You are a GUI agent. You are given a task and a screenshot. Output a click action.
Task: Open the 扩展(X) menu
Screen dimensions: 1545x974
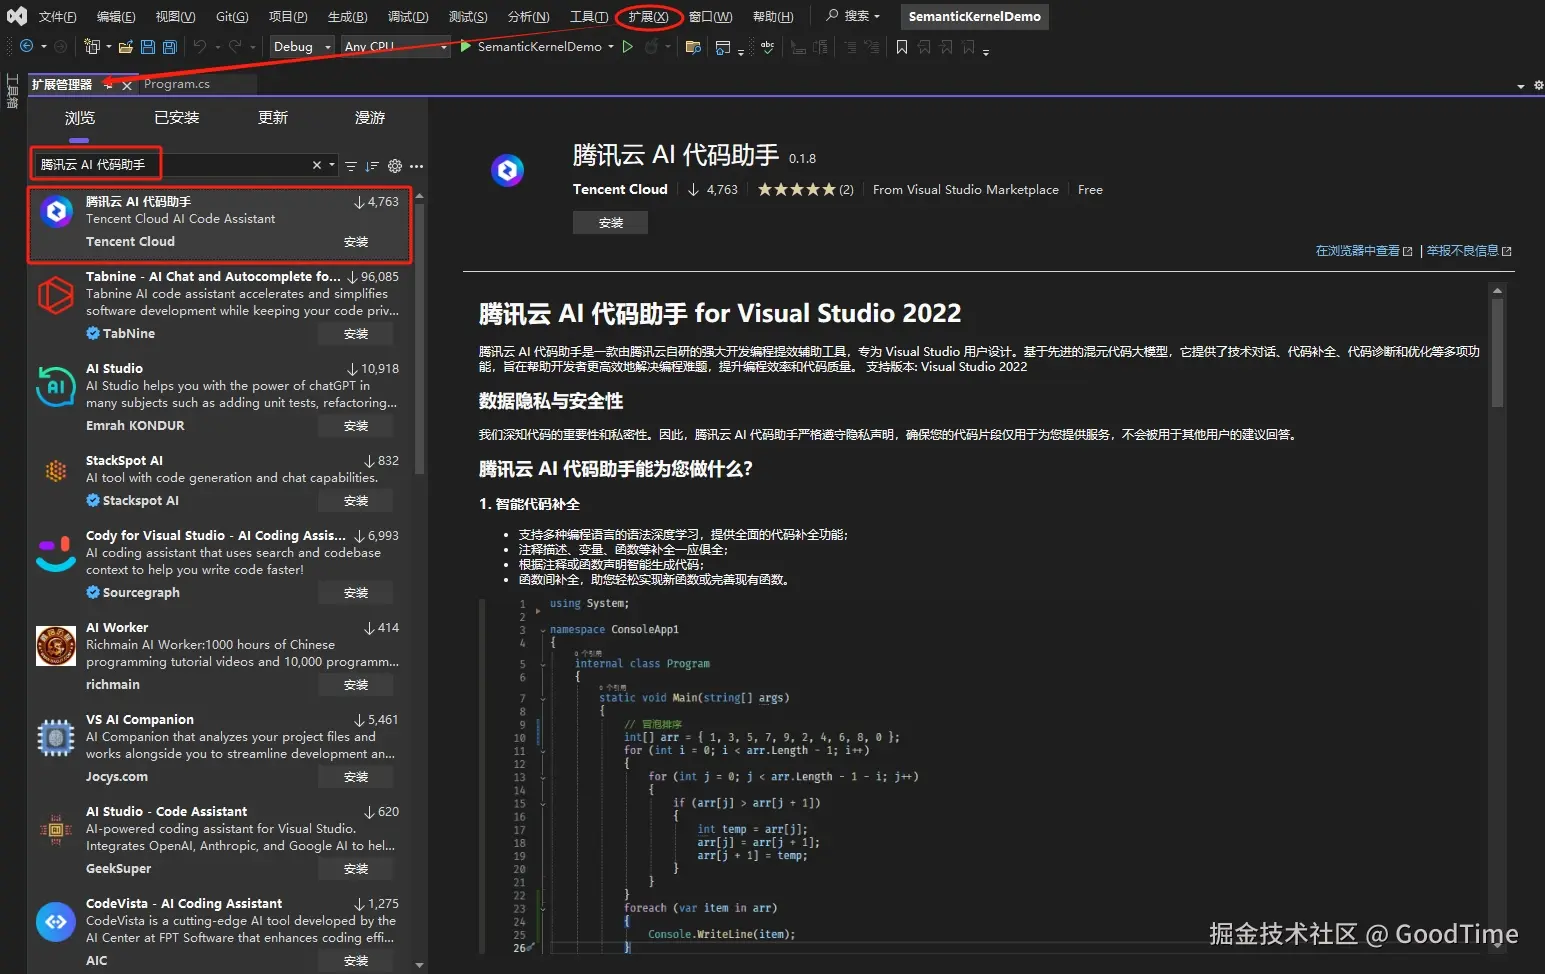[x=648, y=16]
